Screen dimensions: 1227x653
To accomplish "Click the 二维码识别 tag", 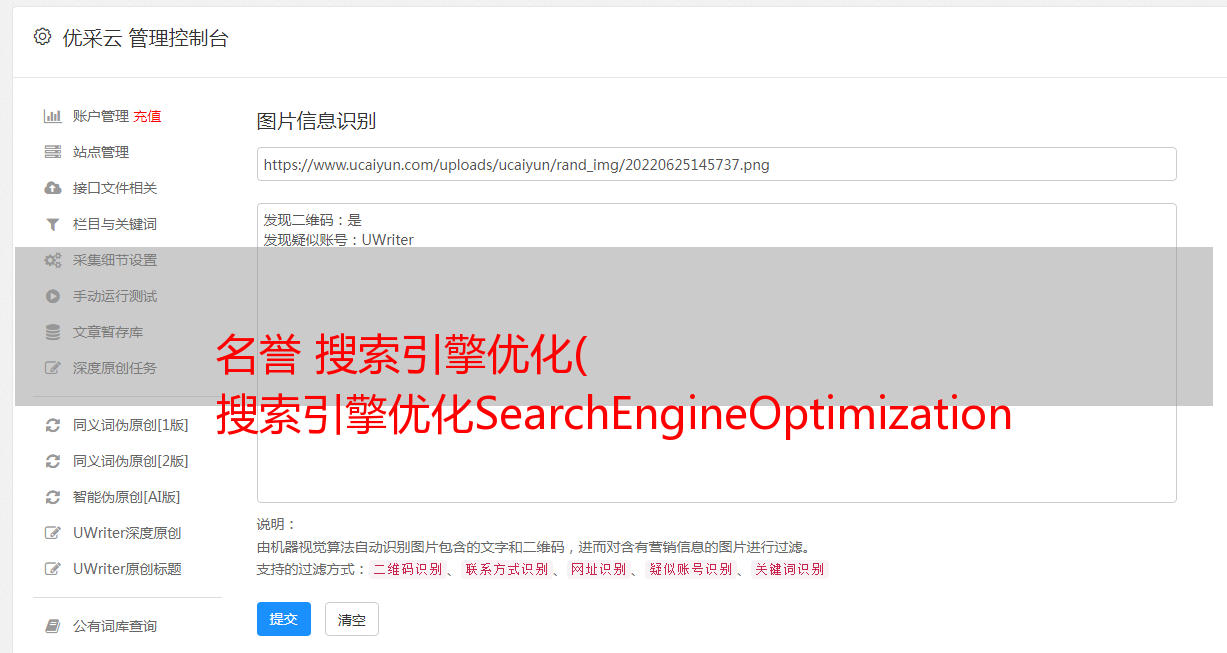I will pyautogui.click(x=407, y=569).
